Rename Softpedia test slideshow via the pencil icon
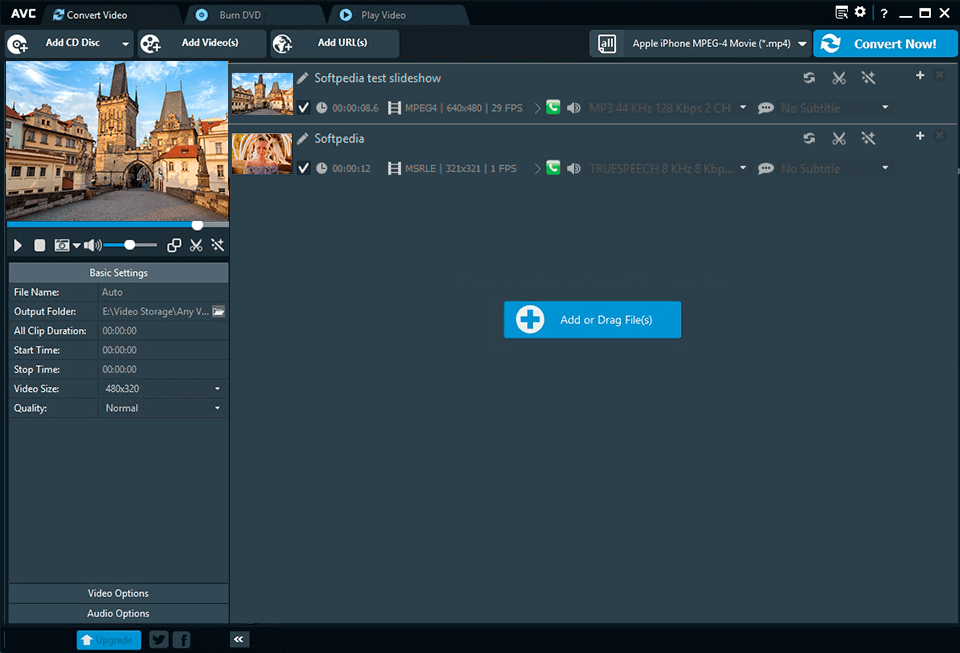Viewport: 960px width, 653px height. tap(302, 77)
